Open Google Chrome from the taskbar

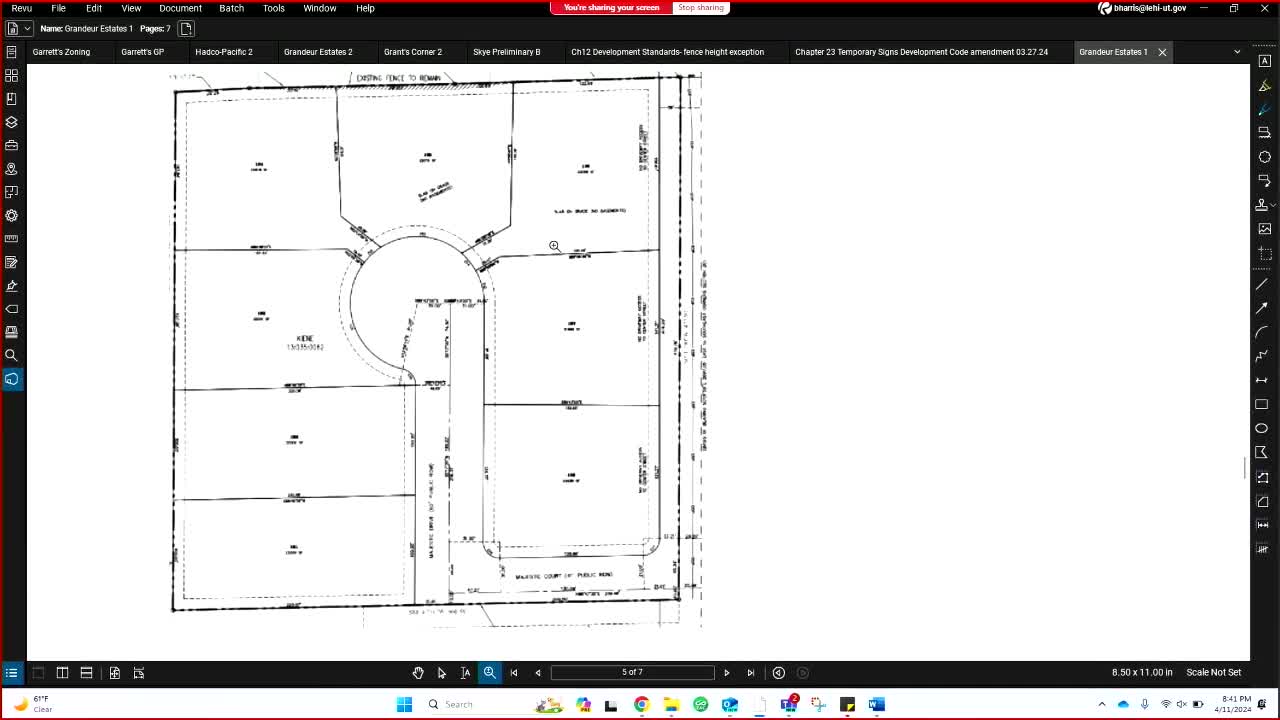click(x=642, y=704)
